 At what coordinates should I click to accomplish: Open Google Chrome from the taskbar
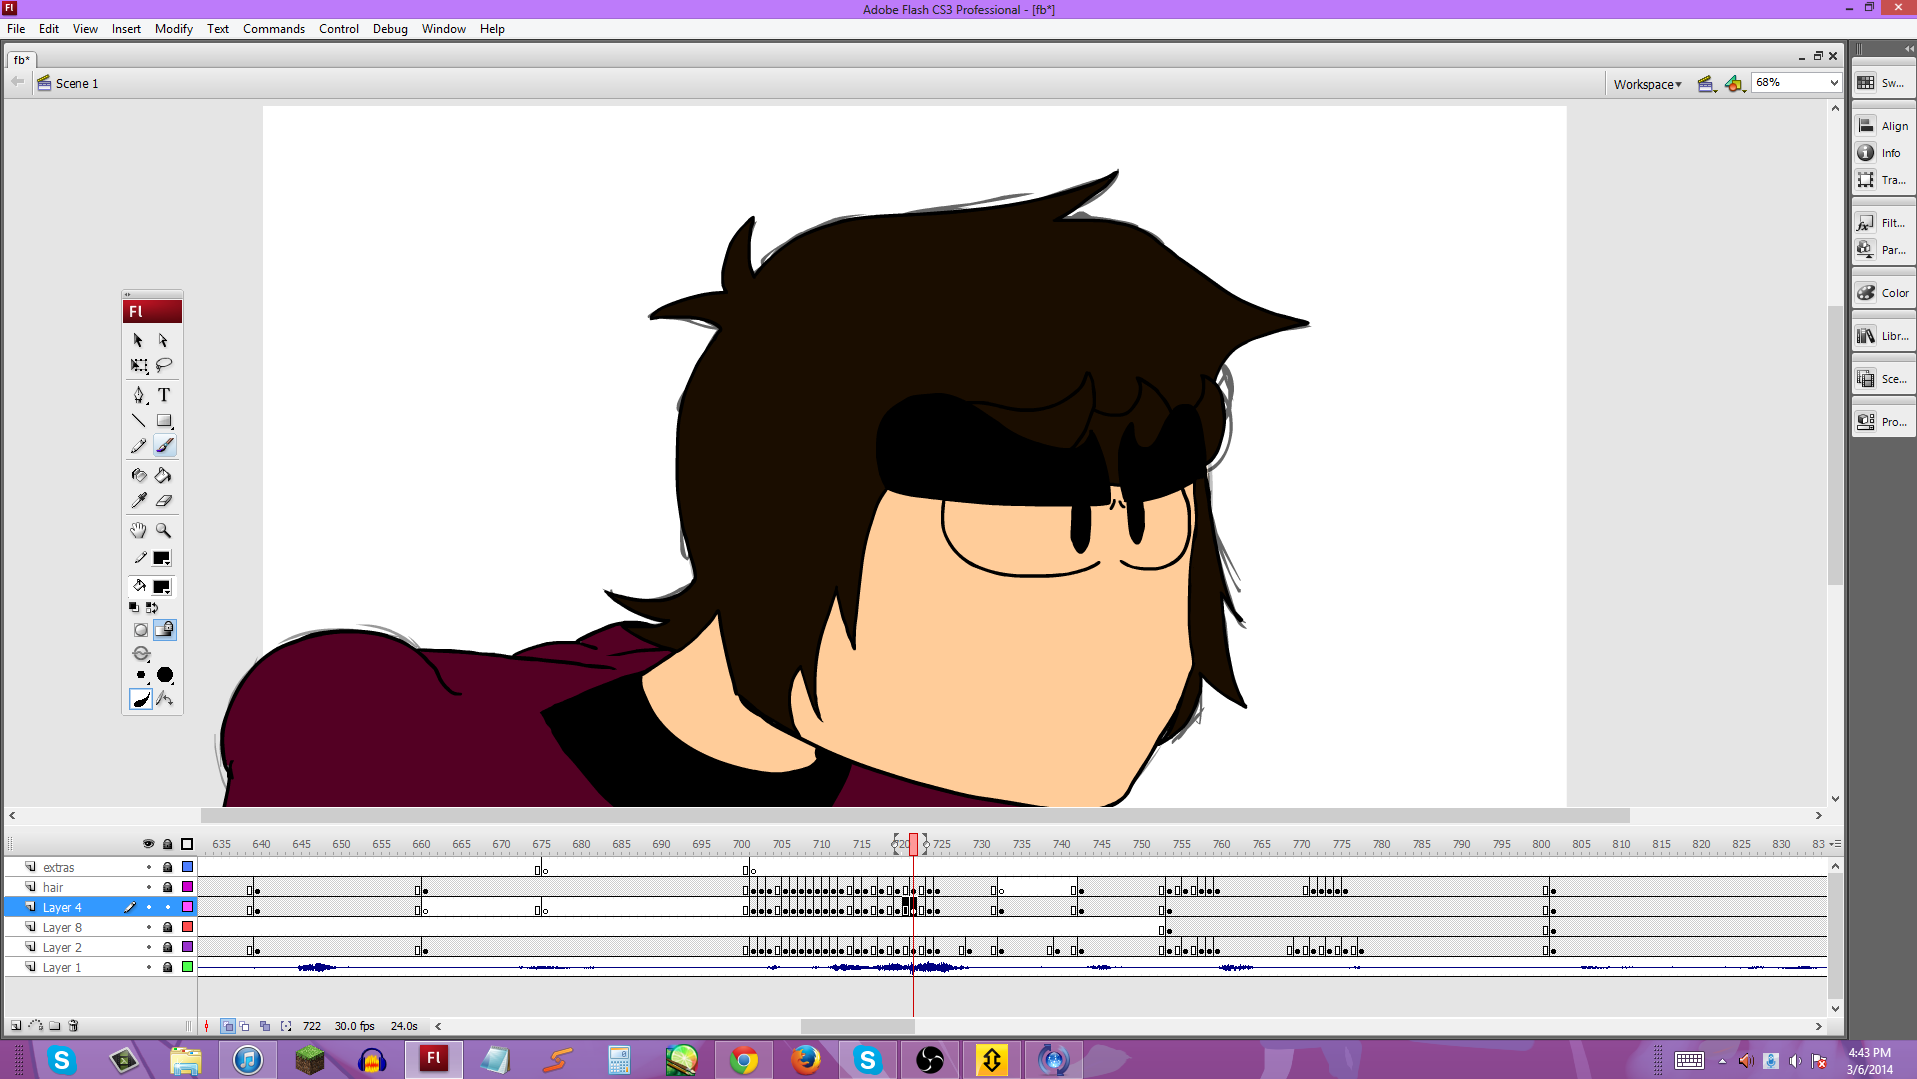click(743, 1060)
